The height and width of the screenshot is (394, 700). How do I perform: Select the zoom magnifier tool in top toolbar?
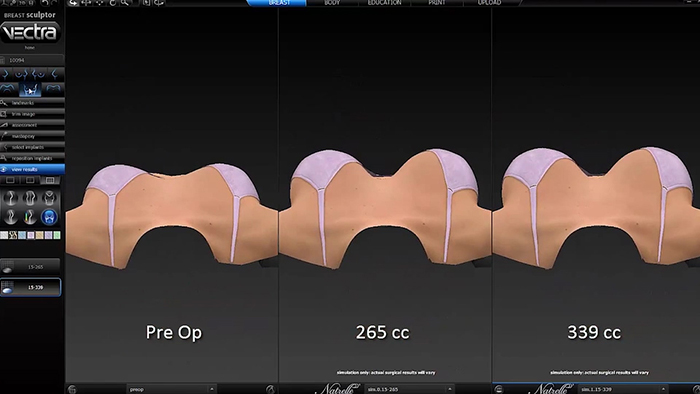[125, 3]
